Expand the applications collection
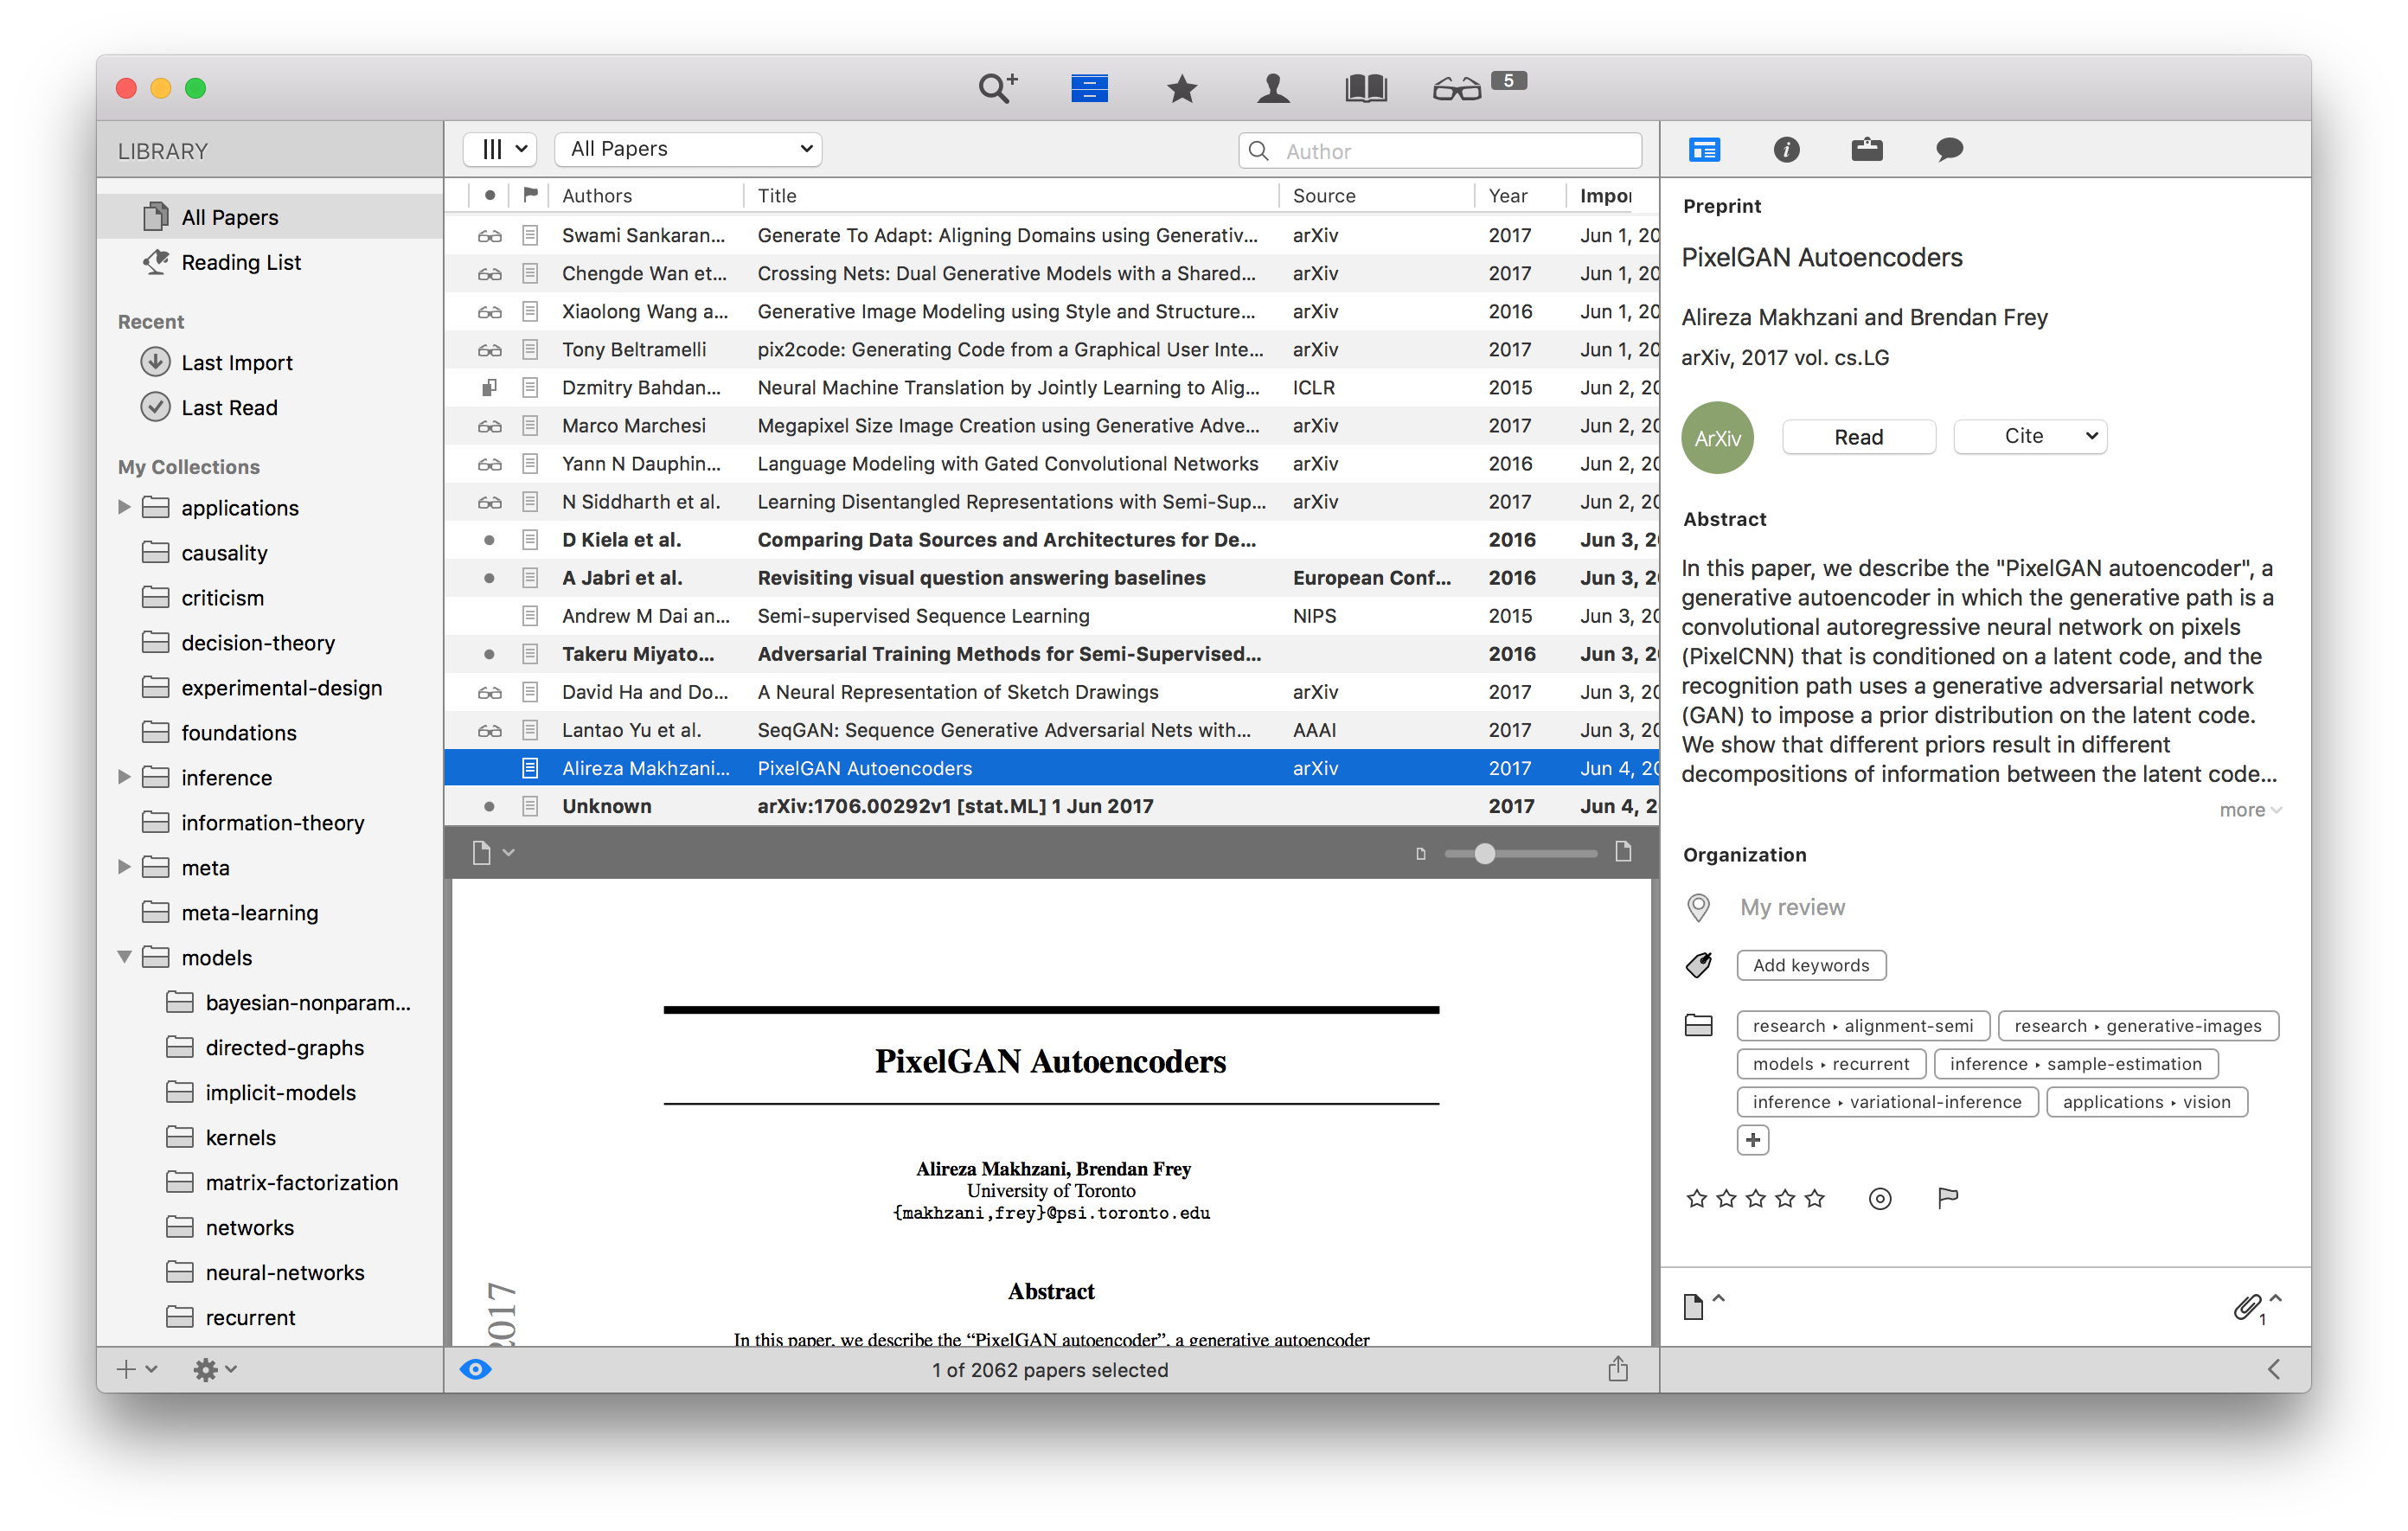 (x=124, y=507)
